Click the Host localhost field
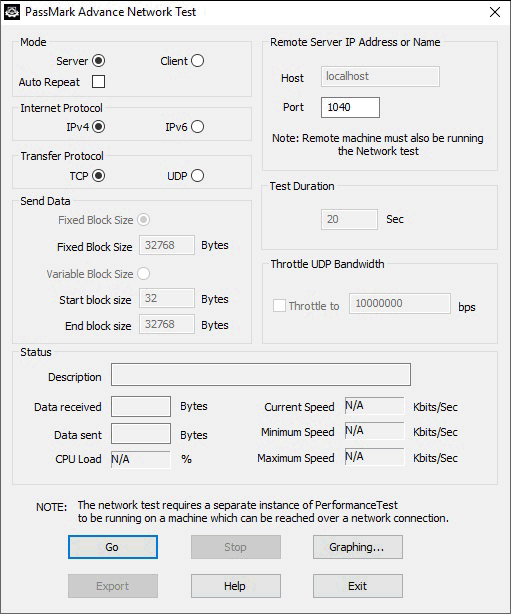Screen dimensions: 511x614 380,76
